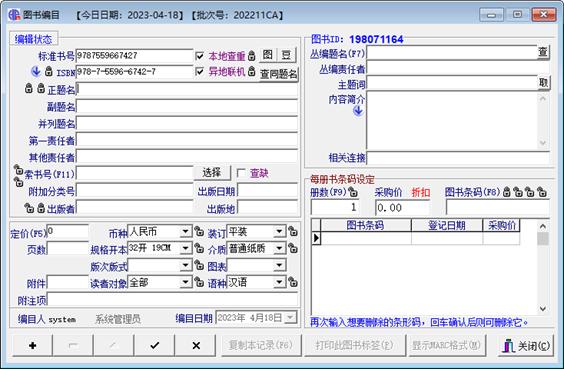564x369 pixels.
Task: Click scroll-up arrow of barcode table
Action: [x=543, y=226]
